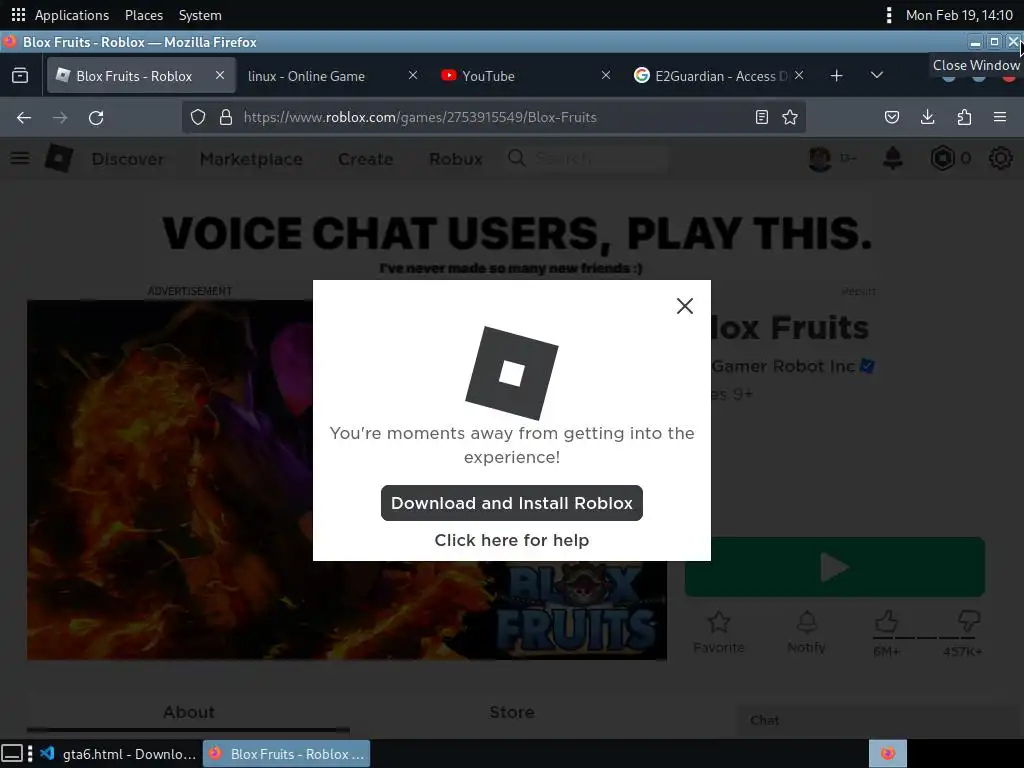Open the user avatar profile

[820, 158]
